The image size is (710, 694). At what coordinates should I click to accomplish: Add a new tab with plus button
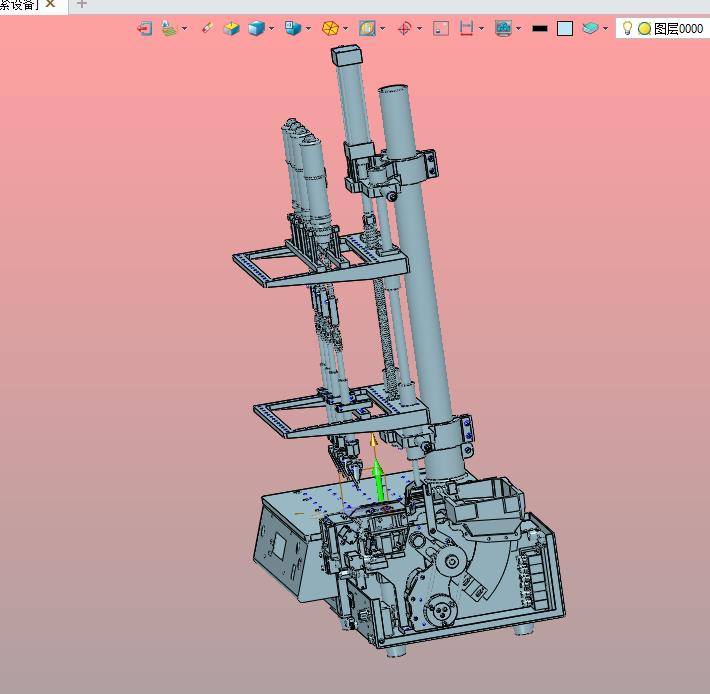[x=82, y=4]
